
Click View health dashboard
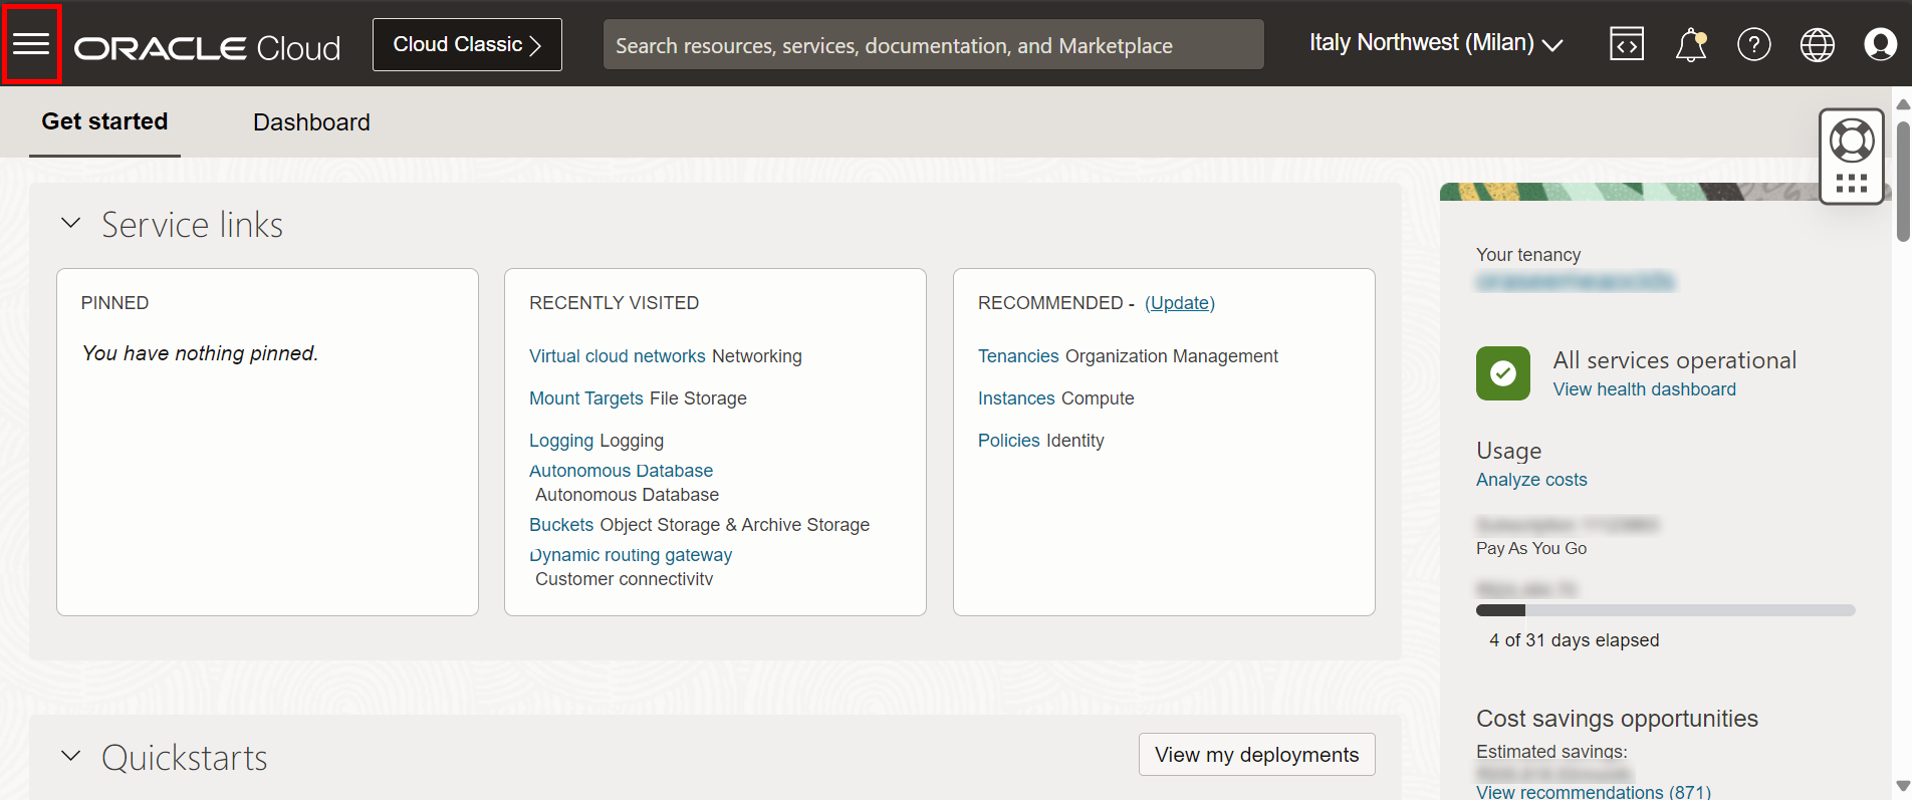coord(1644,389)
